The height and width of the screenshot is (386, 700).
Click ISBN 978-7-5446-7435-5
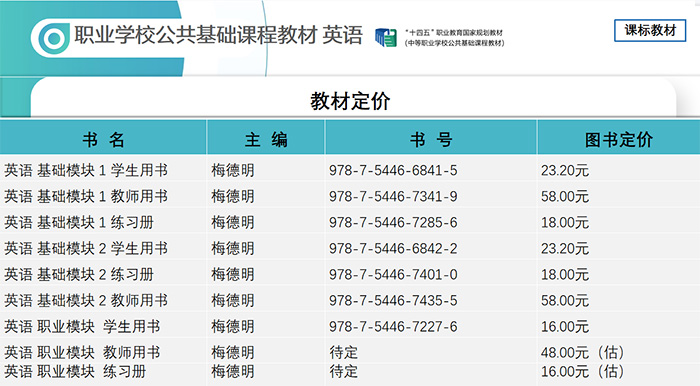point(393,300)
